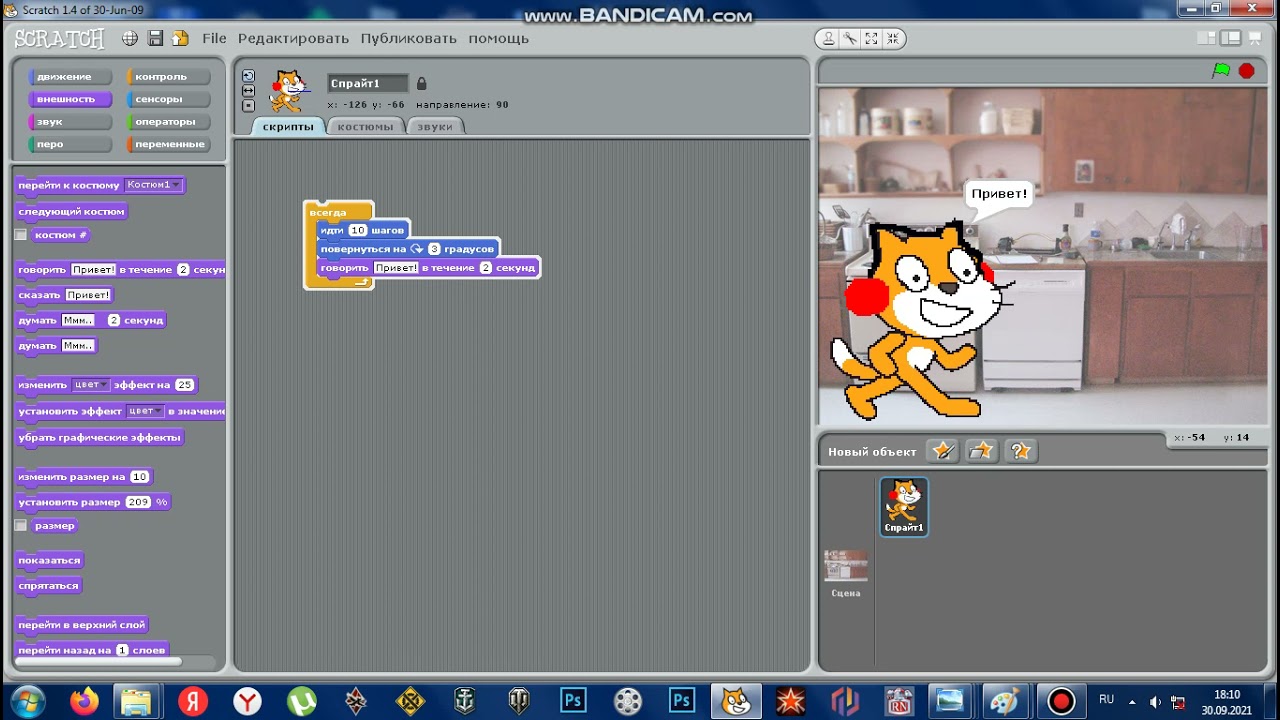Select the внешность block category
The image size is (1280, 720).
pos(69,99)
